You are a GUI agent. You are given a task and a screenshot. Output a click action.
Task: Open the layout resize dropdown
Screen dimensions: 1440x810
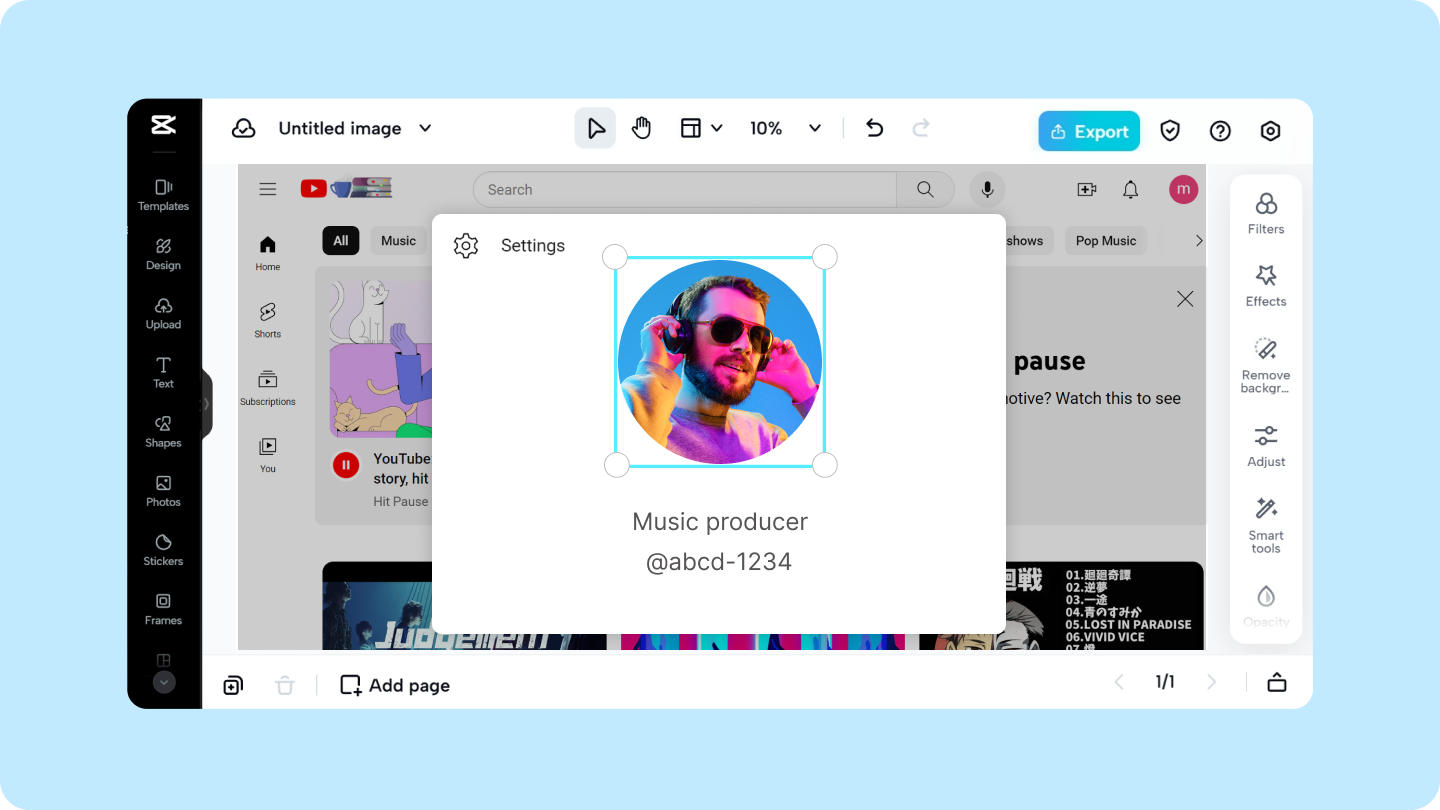[701, 128]
